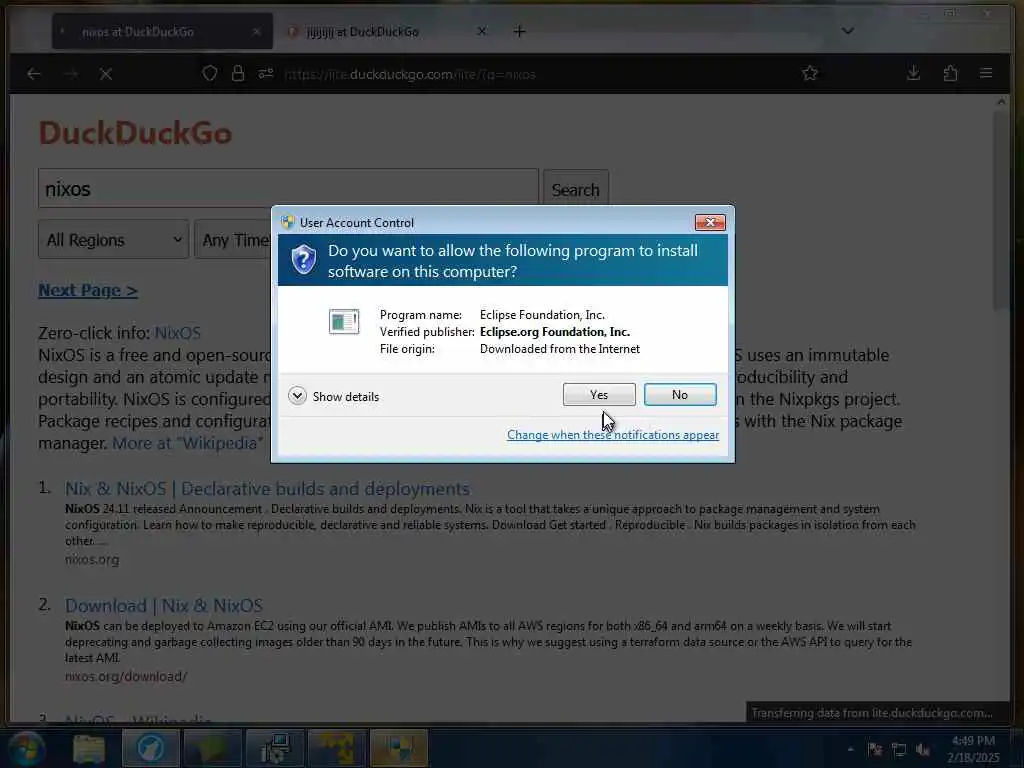Stop loading the page
This screenshot has height=768, width=1024.
[x=106, y=74]
